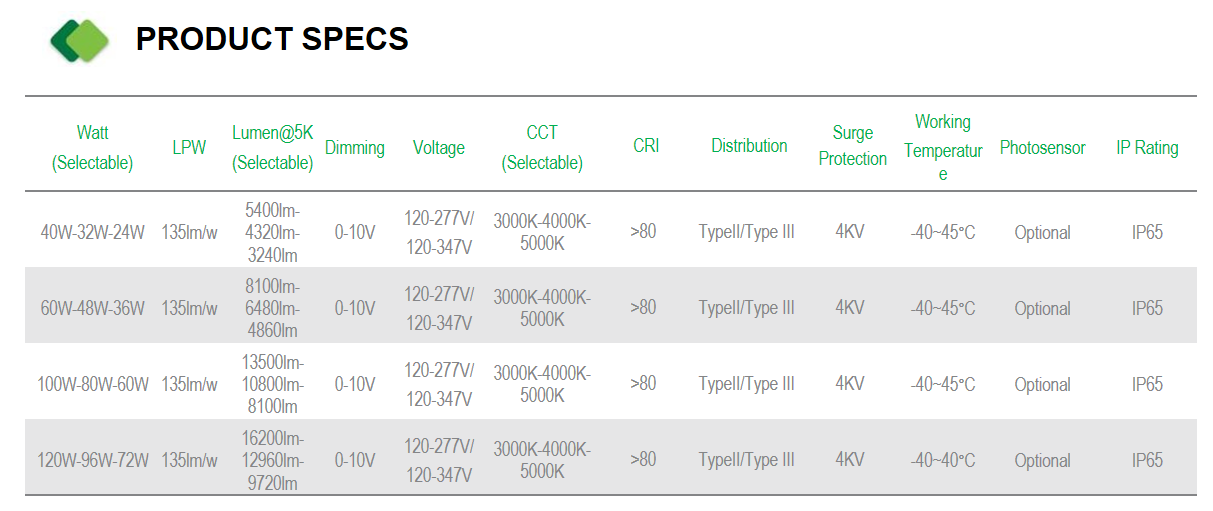The height and width of the screenshot is (511, 1213).
Task: Select the Dimming column header
Action: (x=355, y=148)
